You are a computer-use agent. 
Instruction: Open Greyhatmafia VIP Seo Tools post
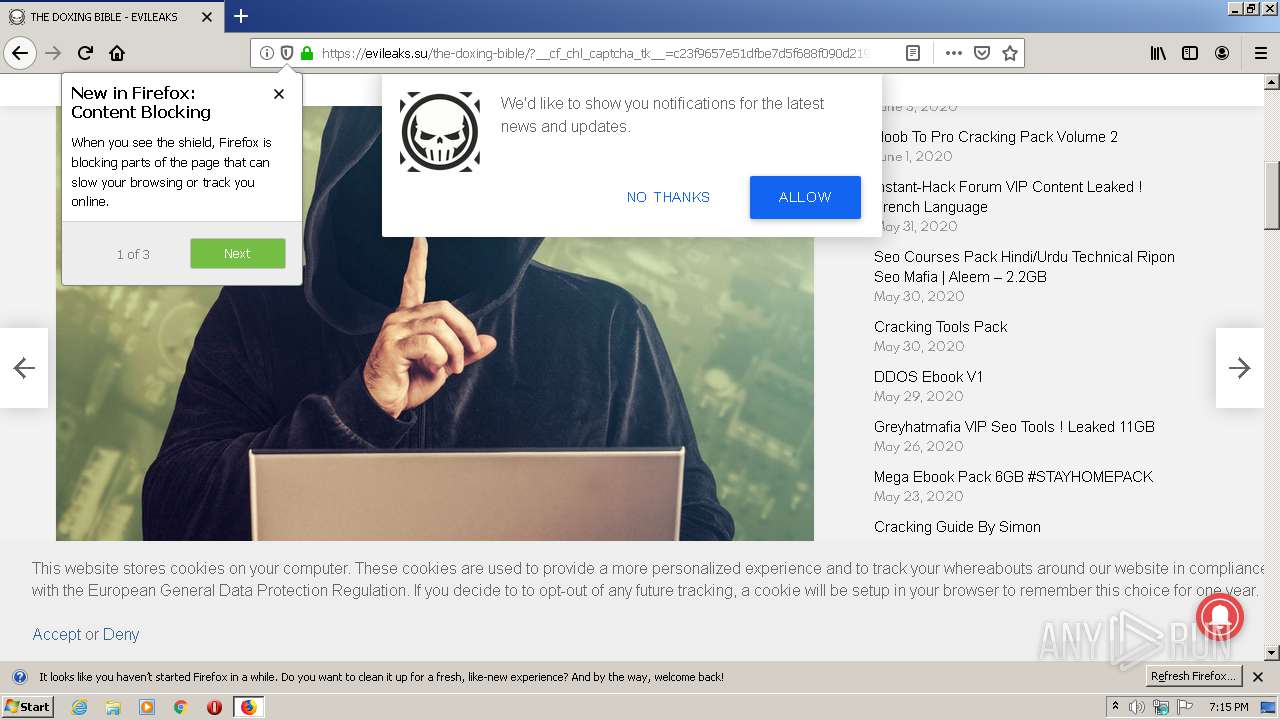[x=1014, y=427]
